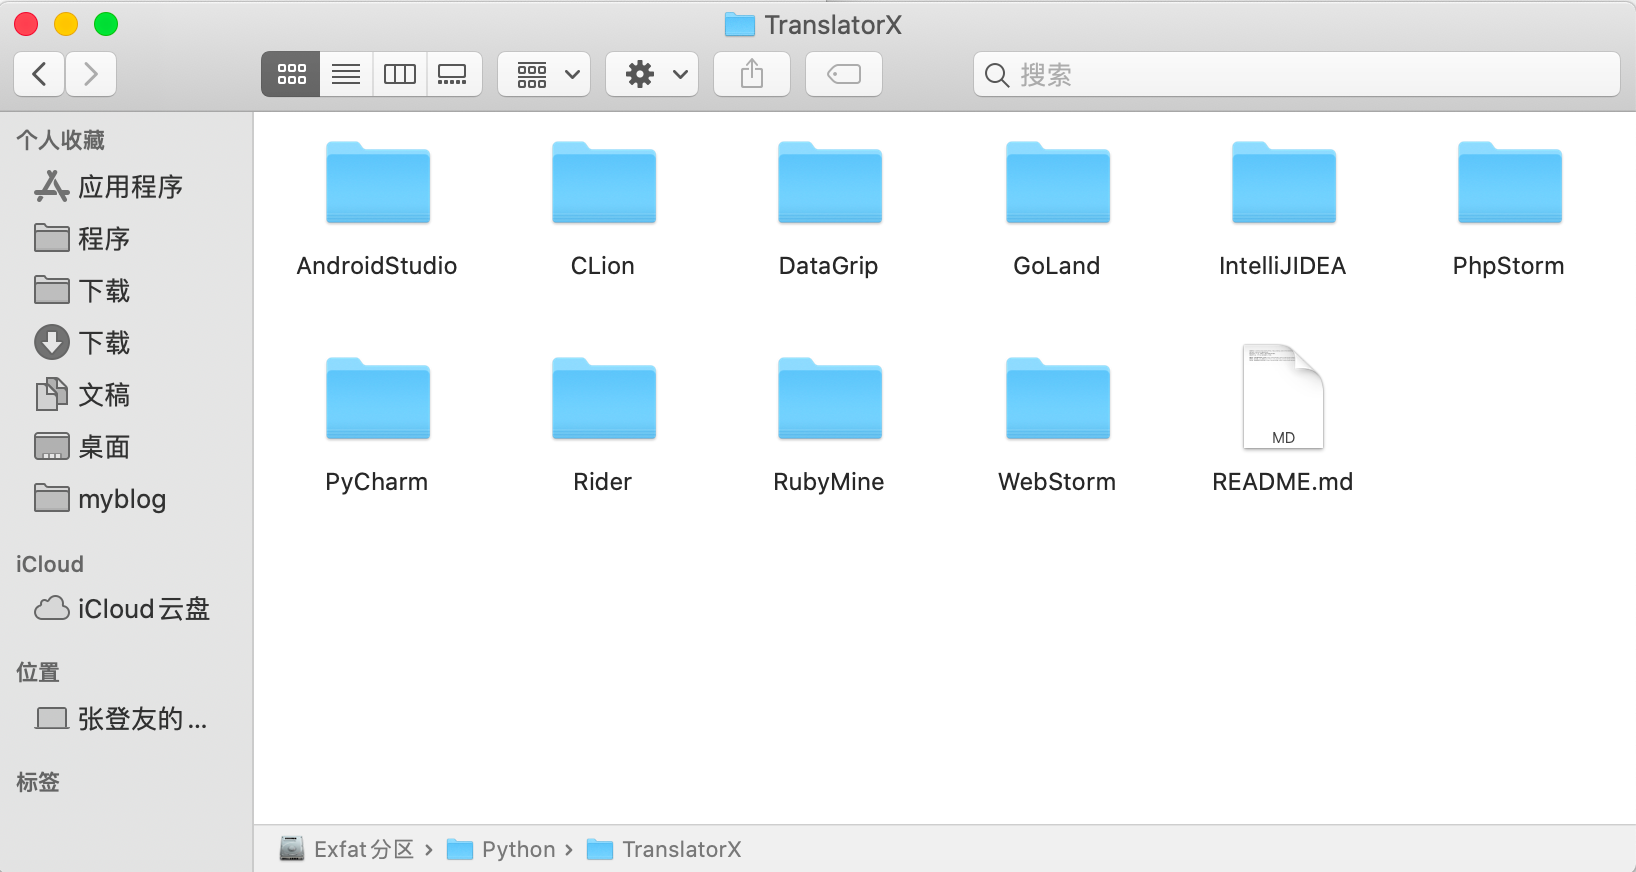
Task: Select the 张登友的… computer location in sidebar
Action: pyautogui.click(x=126, y=719)
